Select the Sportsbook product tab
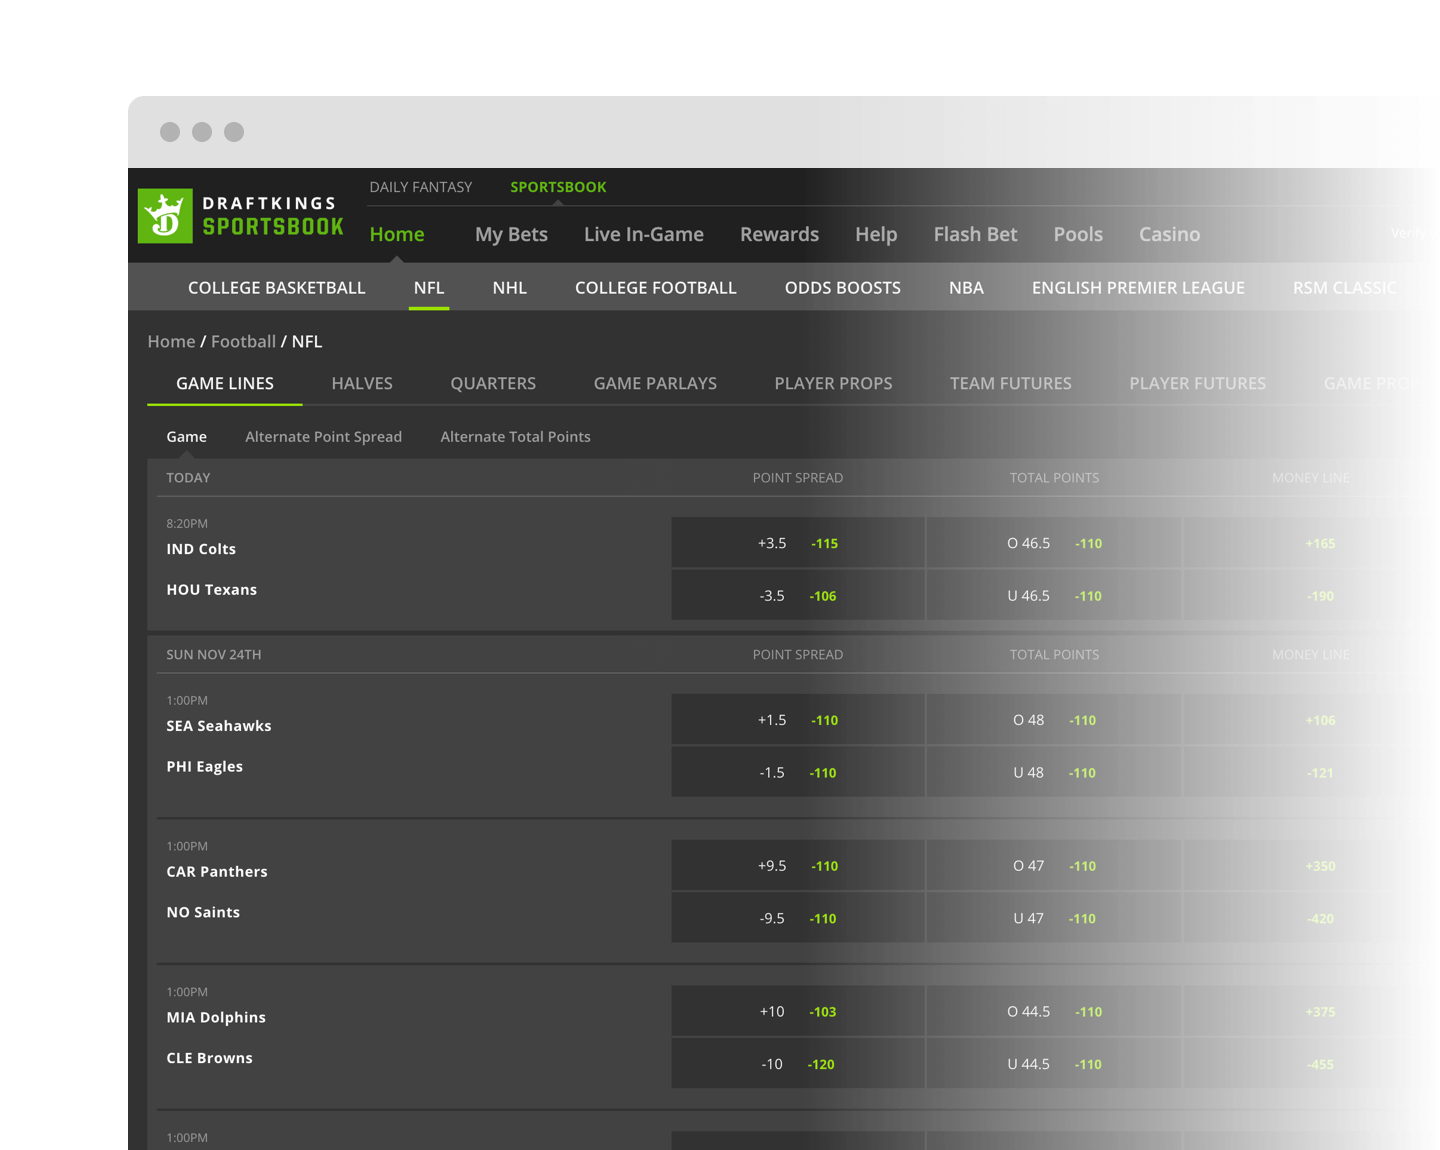Image resolution: width=1440 pixels, height=1150 pixels. point(558,187)
